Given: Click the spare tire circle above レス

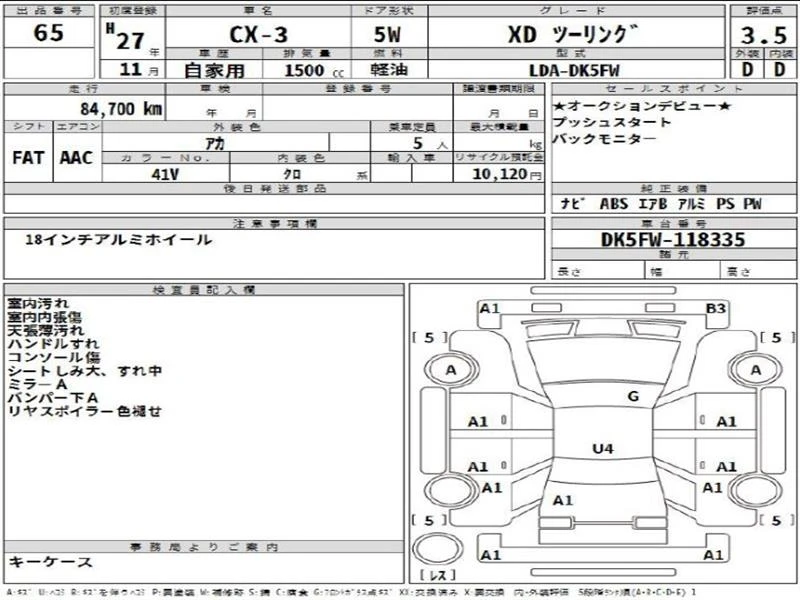Looking at the screenshot, I should coord(437,549).
